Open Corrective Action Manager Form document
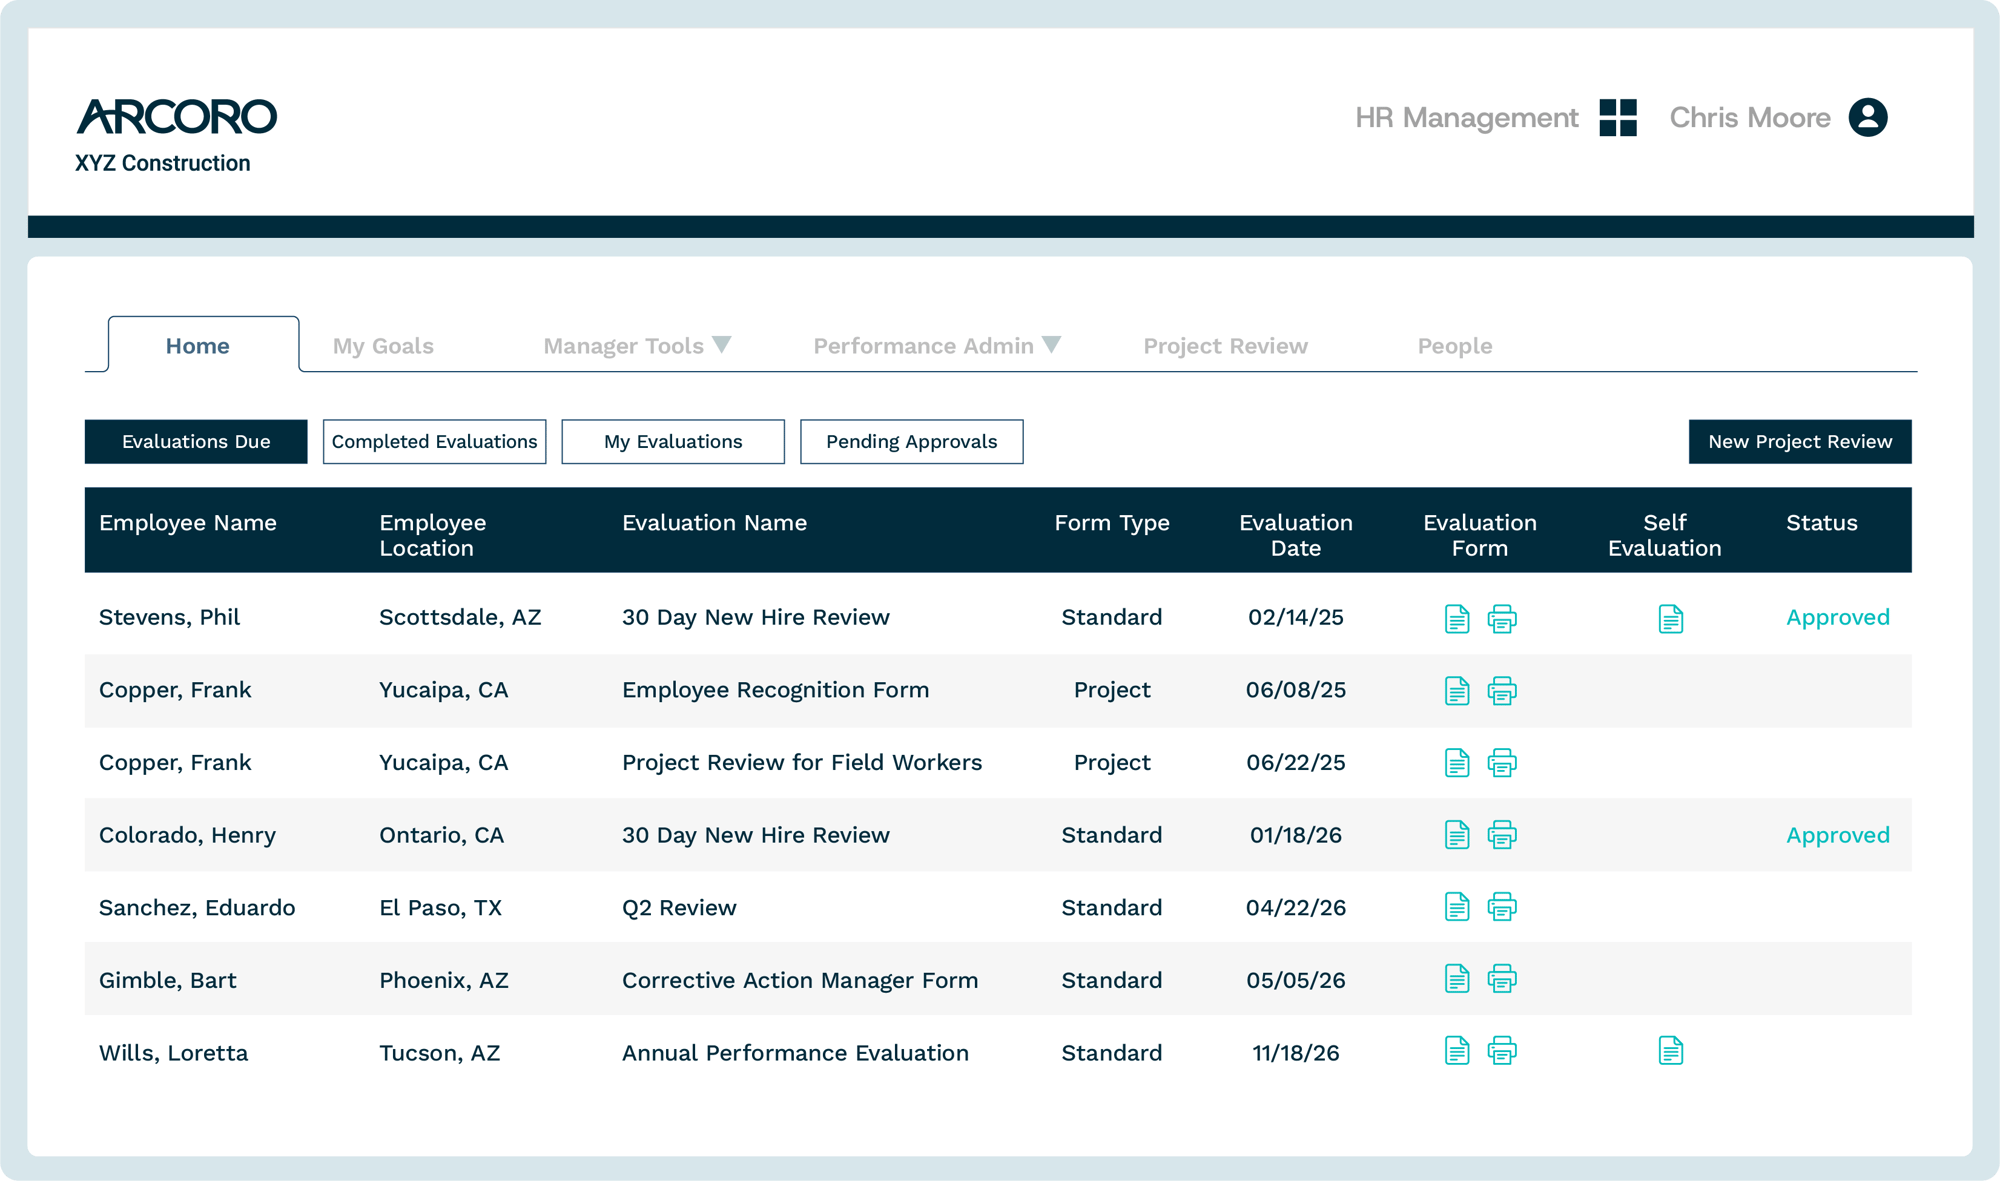The height and width of the screenshot is (1181, 2000). 1457,979
